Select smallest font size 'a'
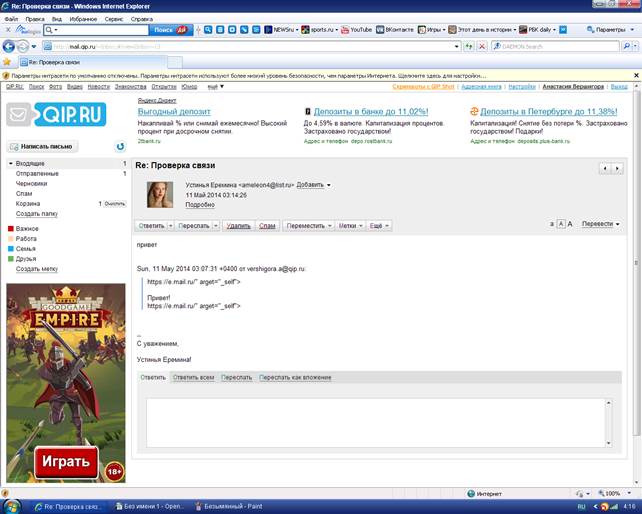This screenshot has width=642, height=514. (552, 224)
